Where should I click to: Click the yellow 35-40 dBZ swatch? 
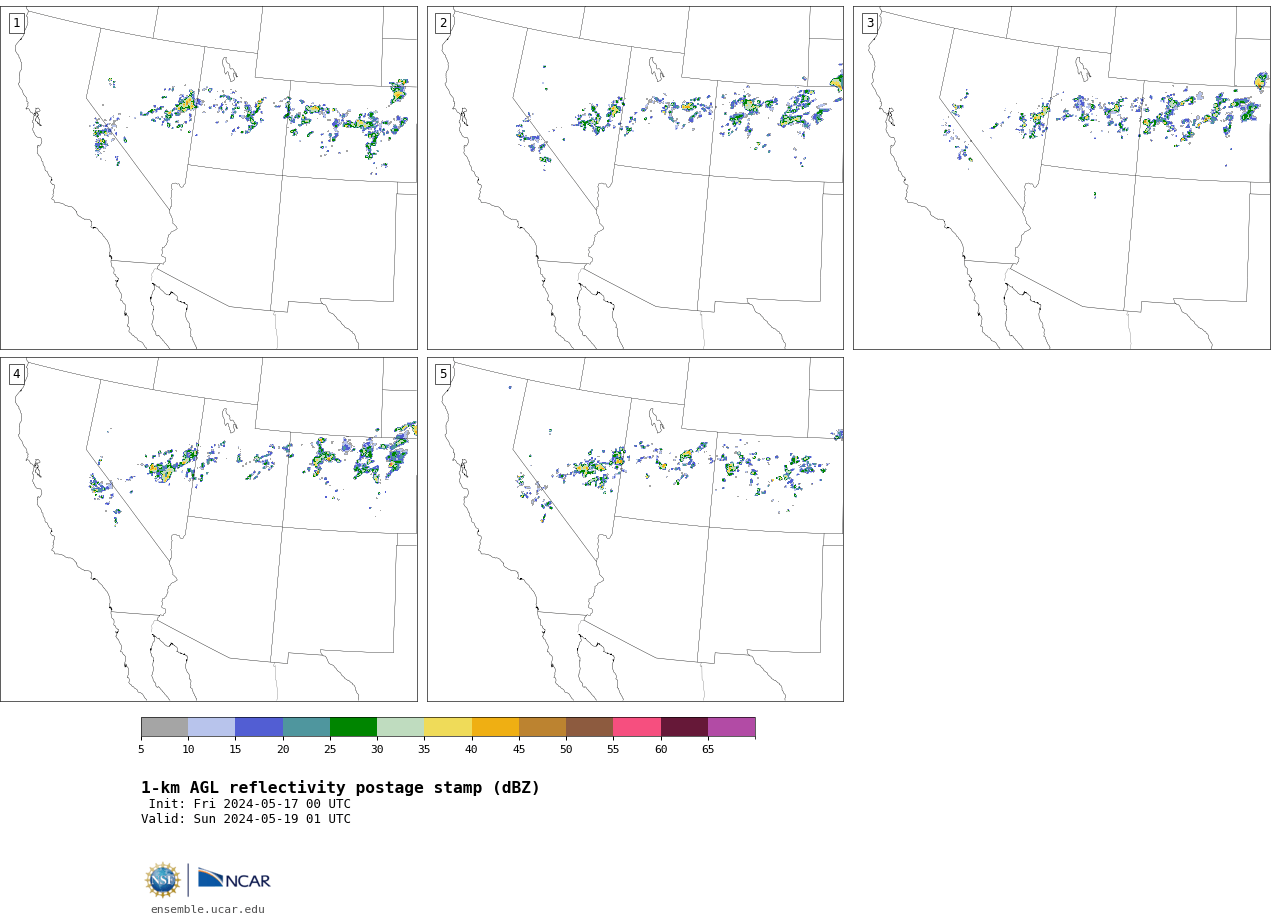448,727
